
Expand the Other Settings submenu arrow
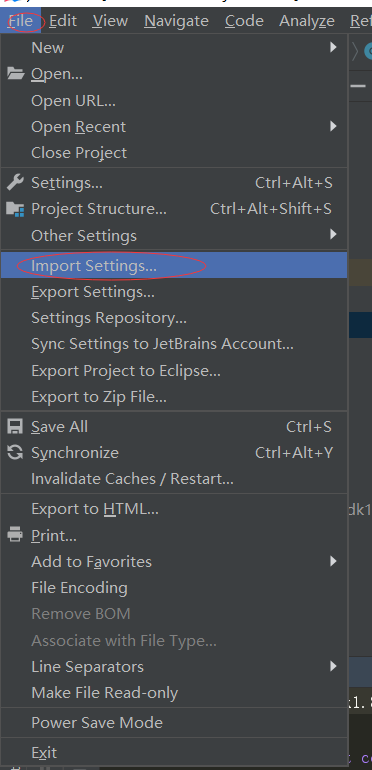point(333,235)
